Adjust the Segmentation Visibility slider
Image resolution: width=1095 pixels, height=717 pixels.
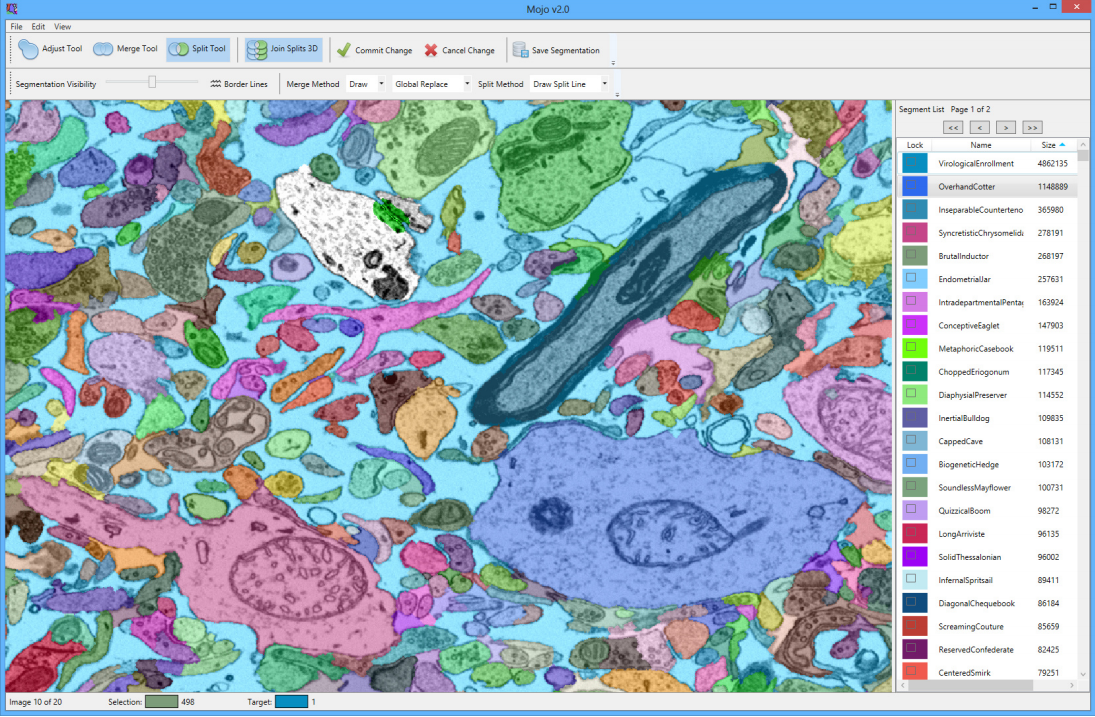pyautogui.click(x=152, y=82)
